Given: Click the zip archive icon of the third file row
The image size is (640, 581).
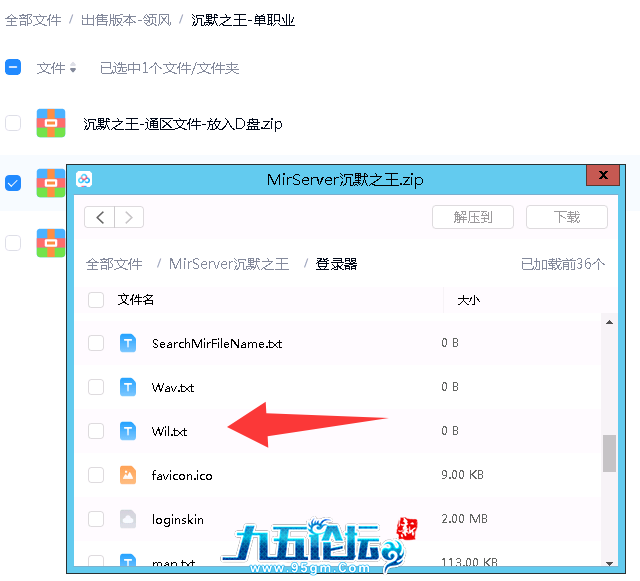Looking at the screenshot, I should (x=51, y=243).
